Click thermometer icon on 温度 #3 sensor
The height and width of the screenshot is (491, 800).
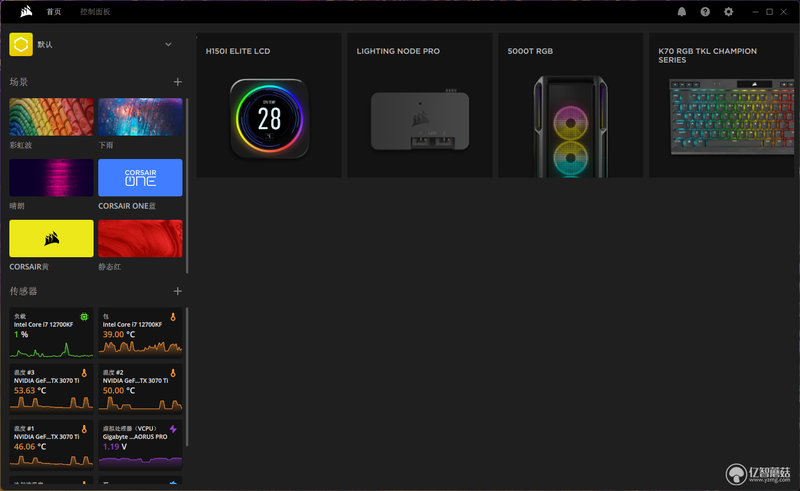84,373
